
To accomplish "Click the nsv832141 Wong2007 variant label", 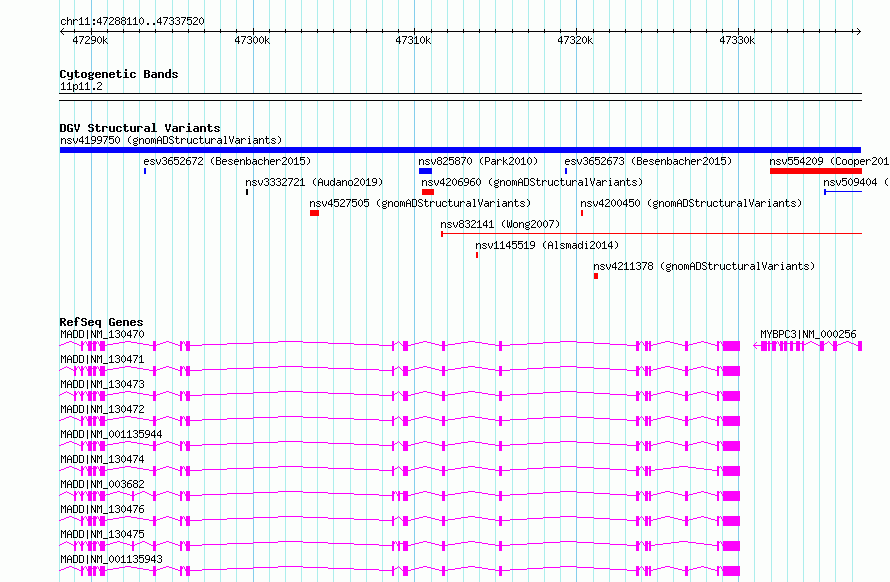I will pyautogui.click(x=500, y=224).
